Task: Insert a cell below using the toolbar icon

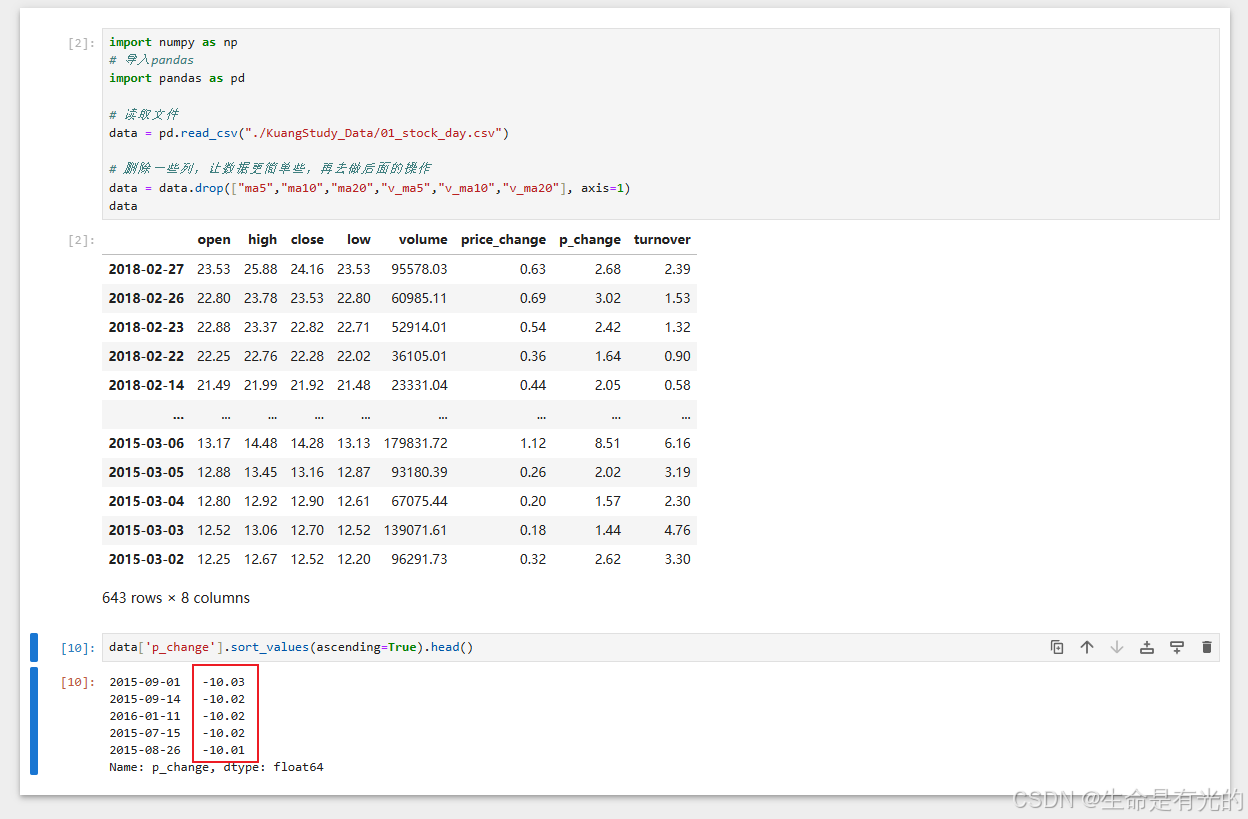Action: pyautogui.click(x=1177, y=647)
